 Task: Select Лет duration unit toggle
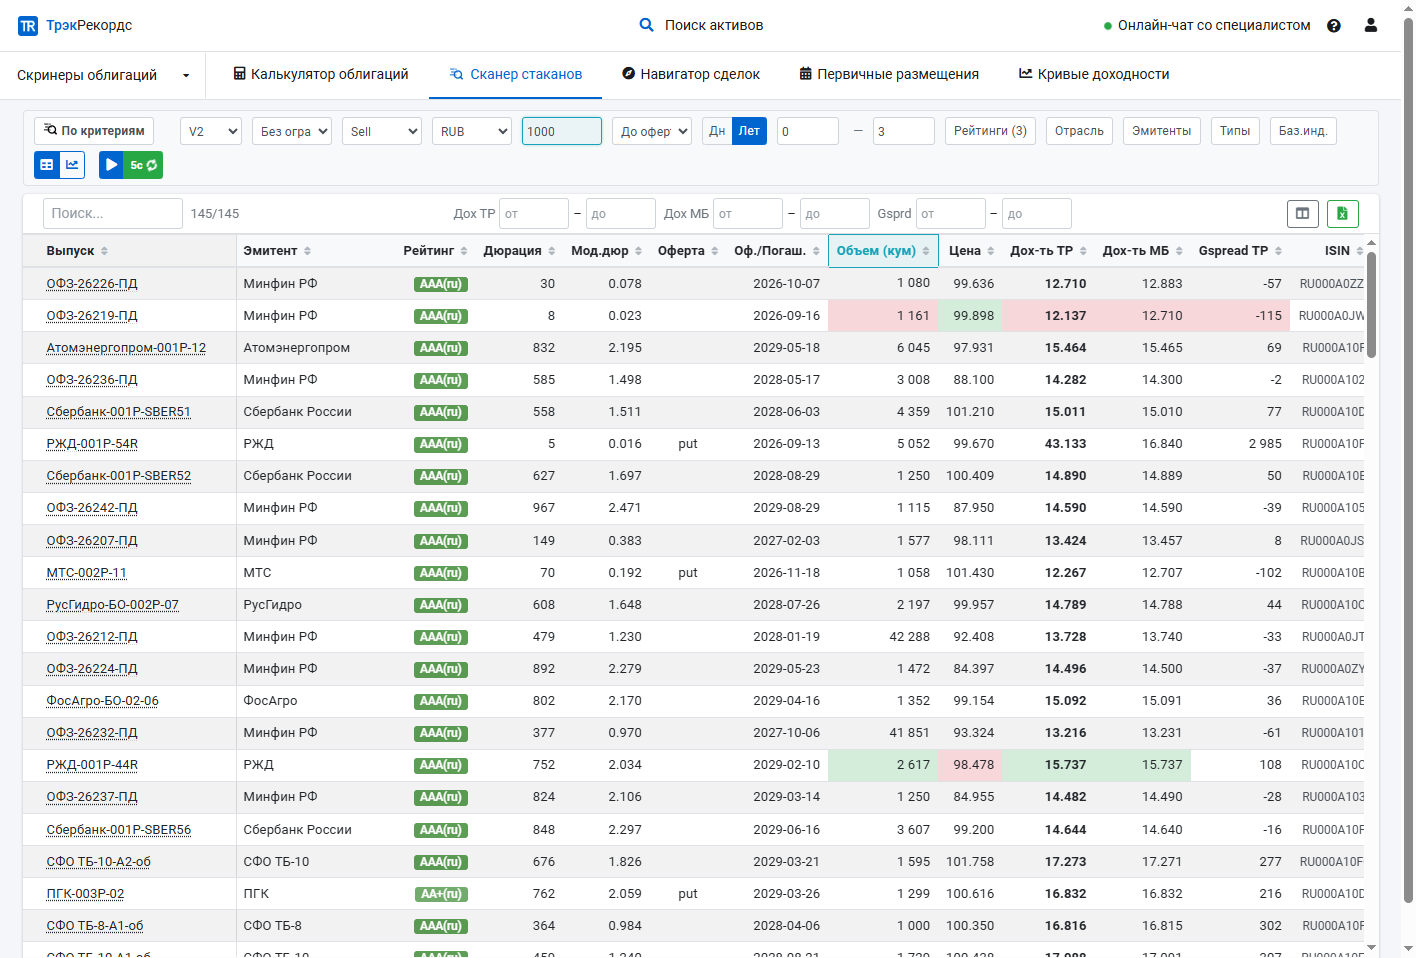point(749,131)
